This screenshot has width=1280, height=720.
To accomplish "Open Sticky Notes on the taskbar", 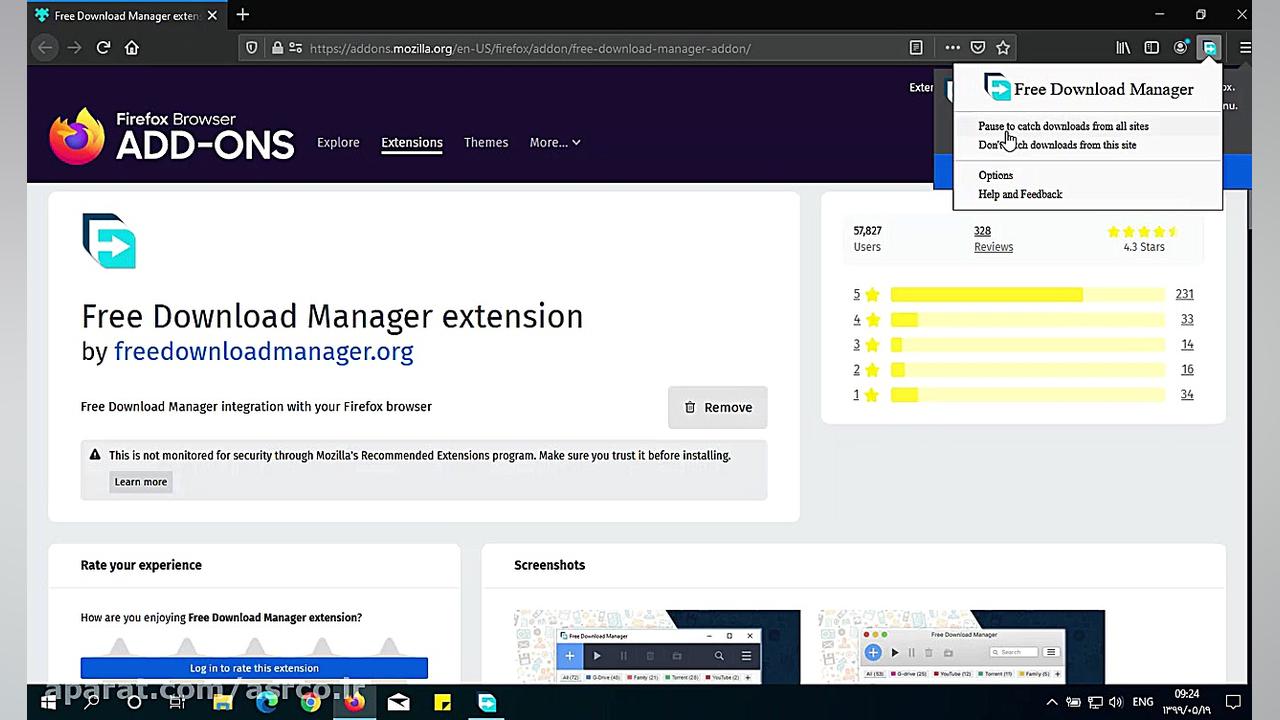I will click(x=442, y=702).
